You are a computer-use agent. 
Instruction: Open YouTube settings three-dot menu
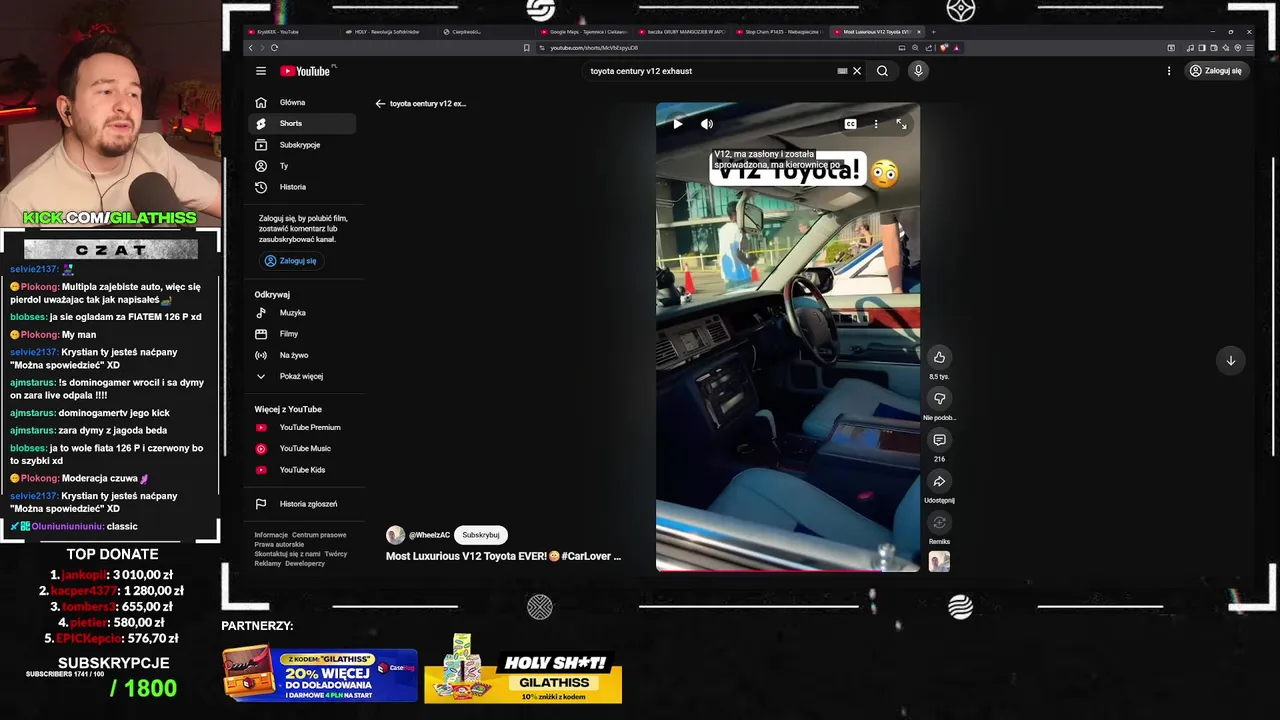click(1168, 71)
